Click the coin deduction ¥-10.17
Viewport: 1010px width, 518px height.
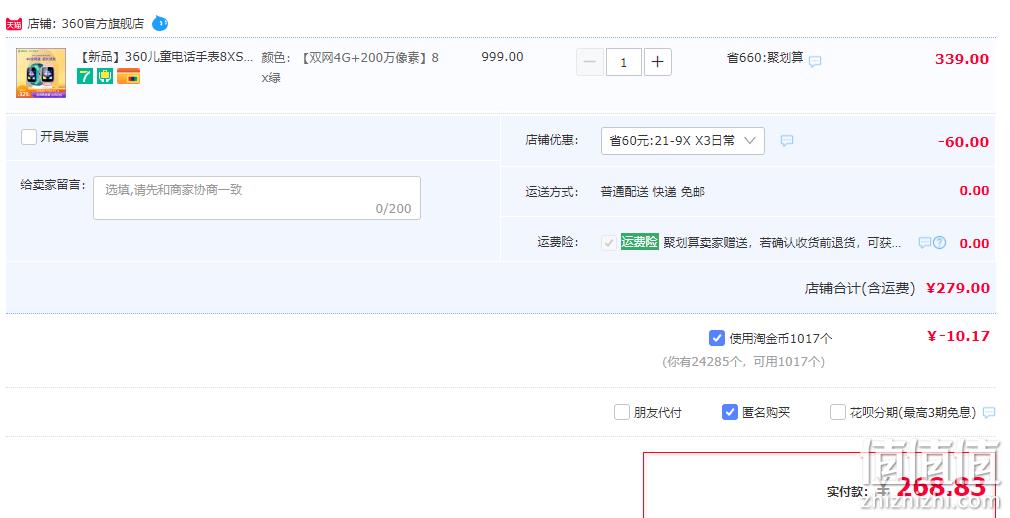[958, 336]
